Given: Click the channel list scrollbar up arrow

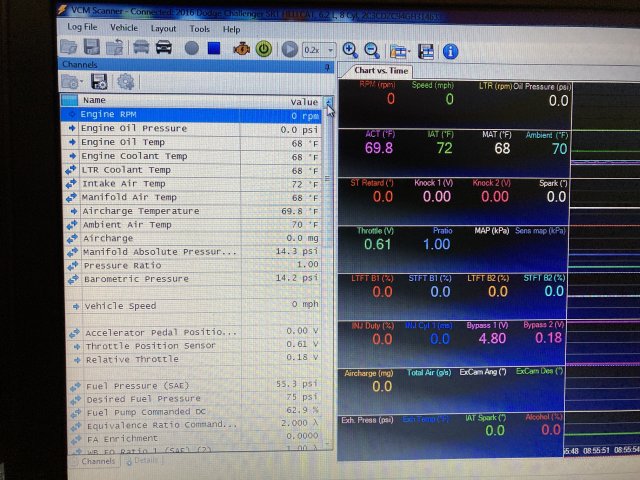Looking at the screenshot, I should pos(329,101).
